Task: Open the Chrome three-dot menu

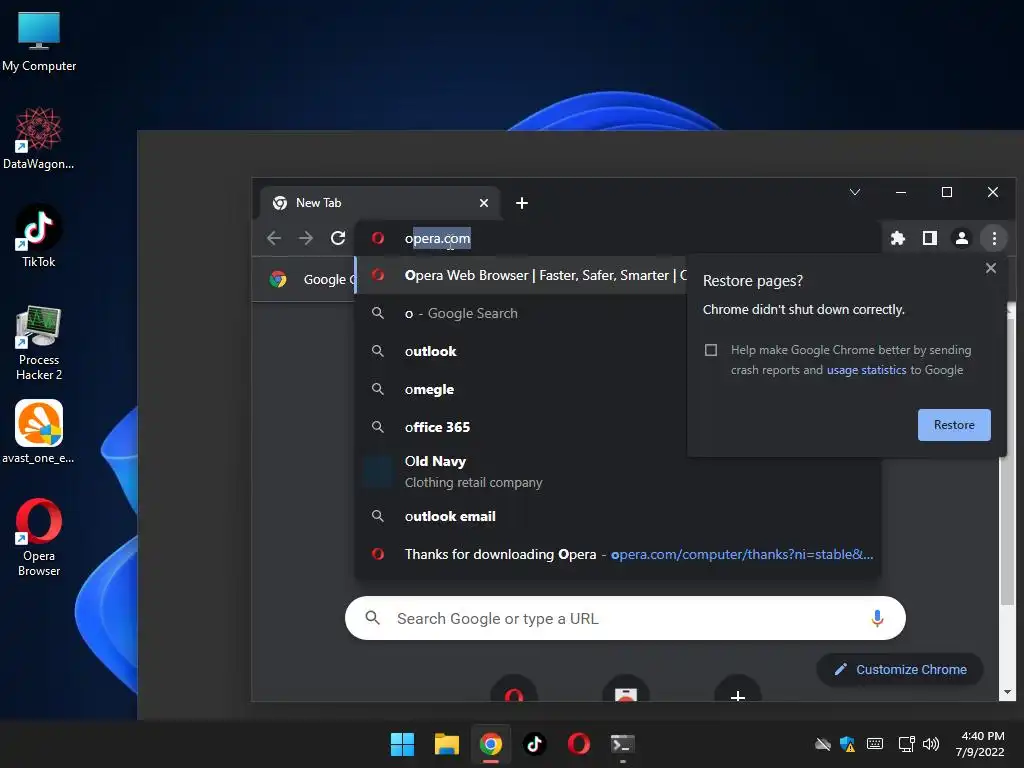Action: pos(994,238)
